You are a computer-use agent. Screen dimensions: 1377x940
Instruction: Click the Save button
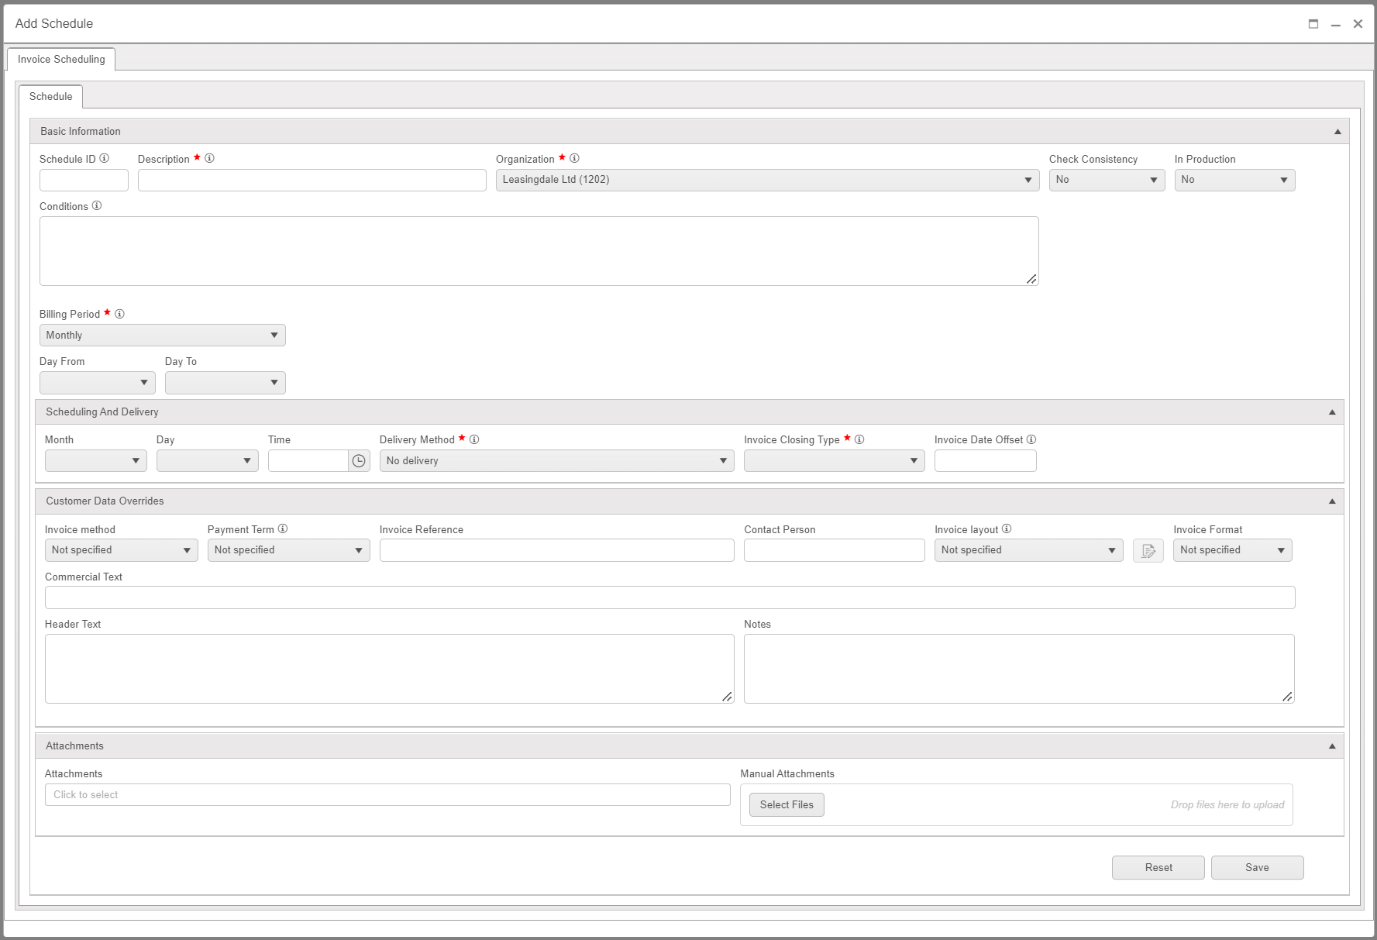1257,867
